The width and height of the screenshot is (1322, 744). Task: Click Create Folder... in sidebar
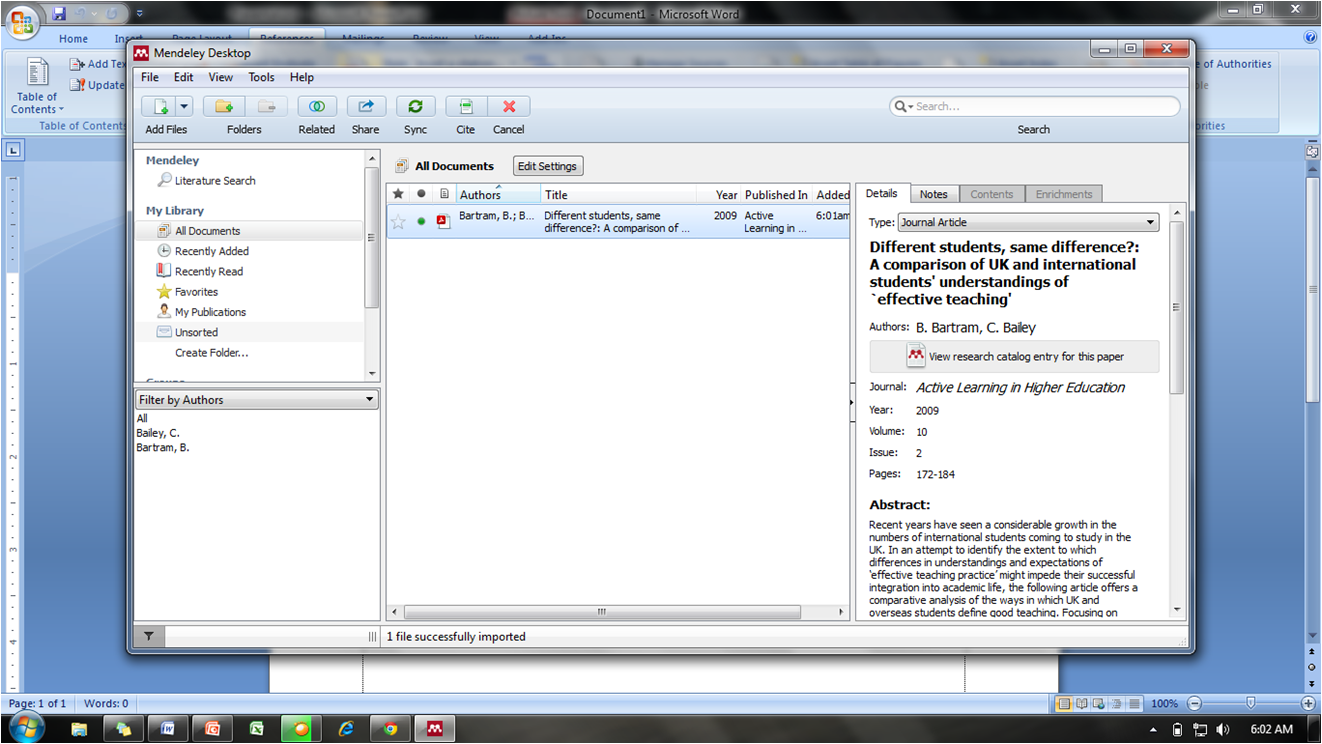pos(211,353)
